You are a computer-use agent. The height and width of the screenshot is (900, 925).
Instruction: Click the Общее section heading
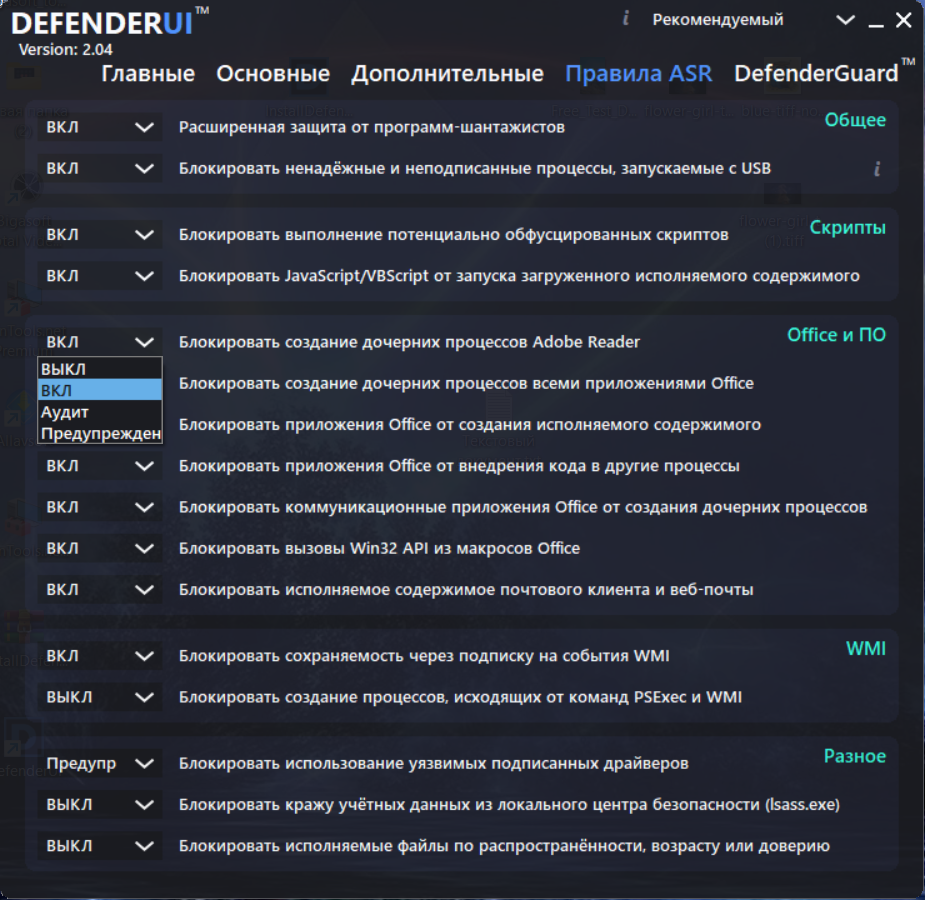tap(855, 120)
